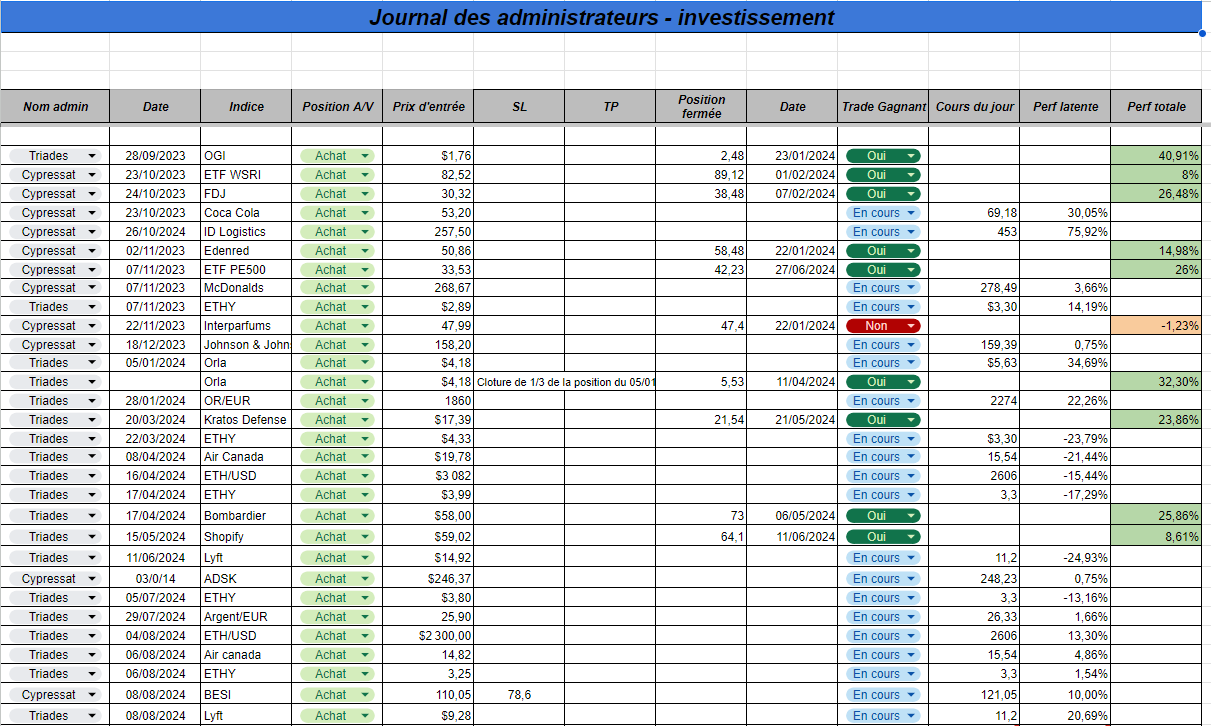The width and height of the screenshot is (1211, 726).
Task: Select the 'Shopify' cell
Action: (246, 537)
